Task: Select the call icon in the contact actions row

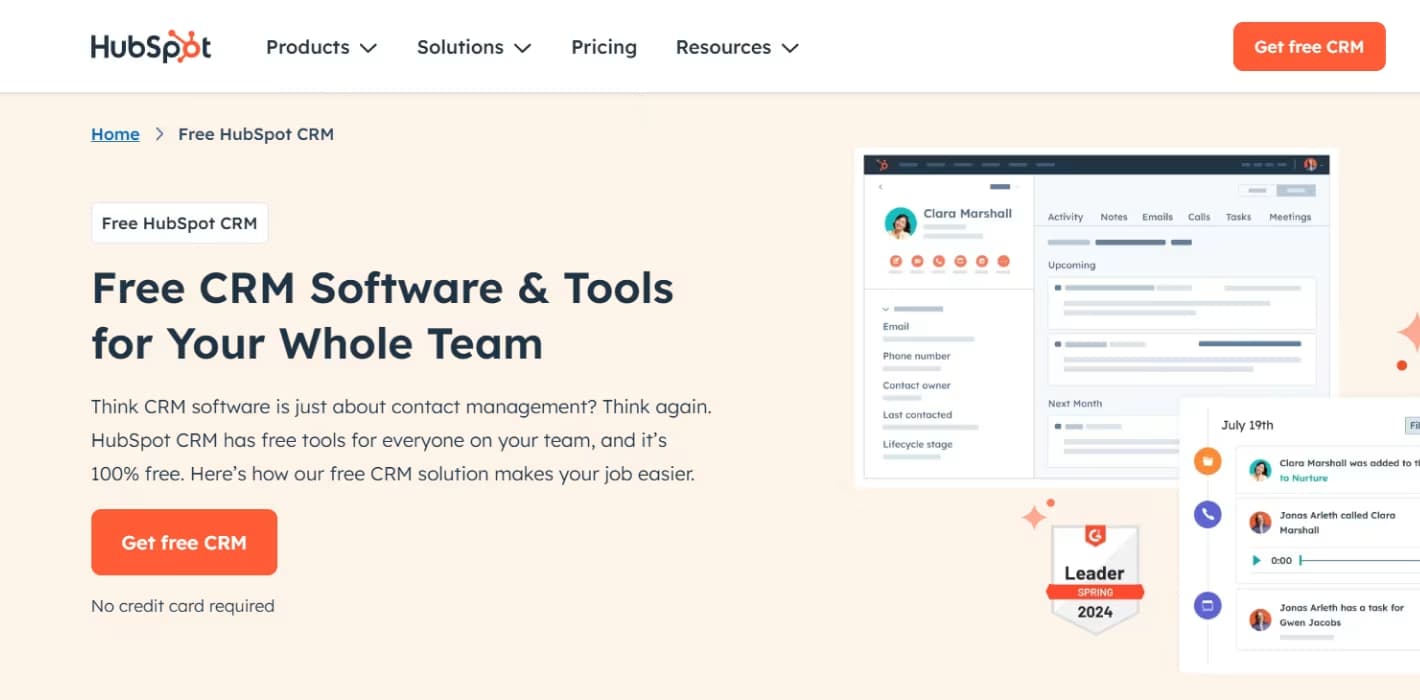Action: point(940,262)
